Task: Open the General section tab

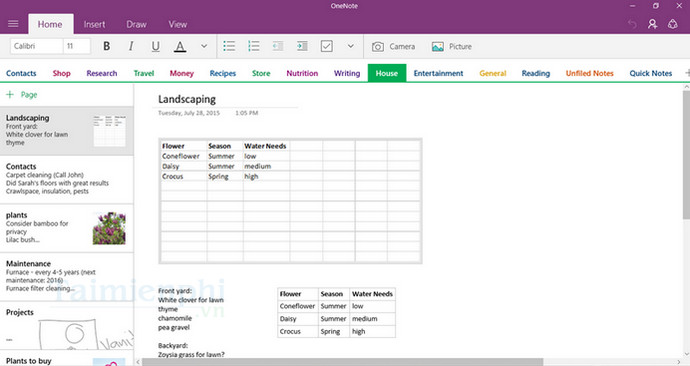Action: [493, 73]
